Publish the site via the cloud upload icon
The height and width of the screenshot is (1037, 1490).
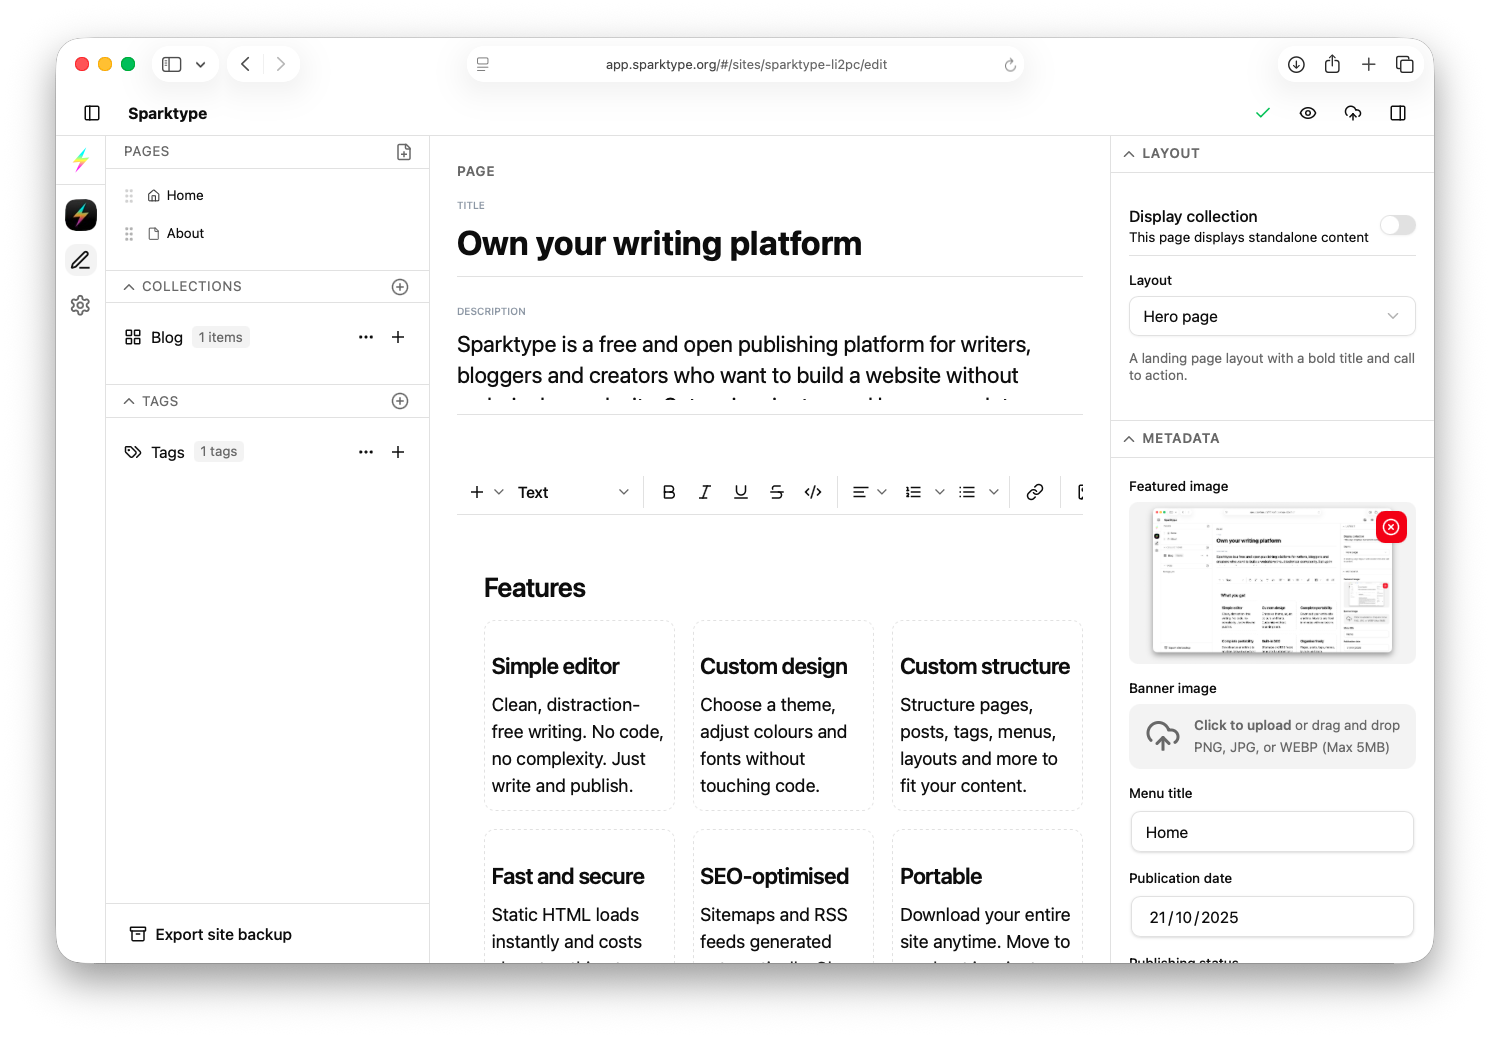(1352, 113)
